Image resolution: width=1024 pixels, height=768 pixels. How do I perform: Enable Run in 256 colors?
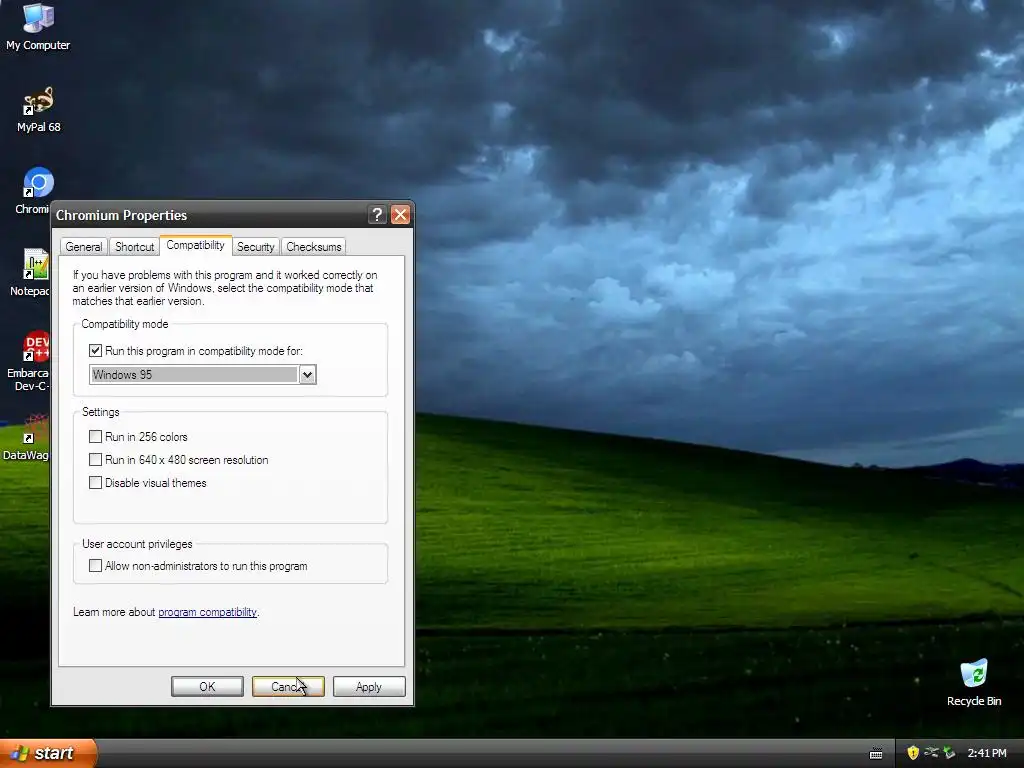pos(95,436)
